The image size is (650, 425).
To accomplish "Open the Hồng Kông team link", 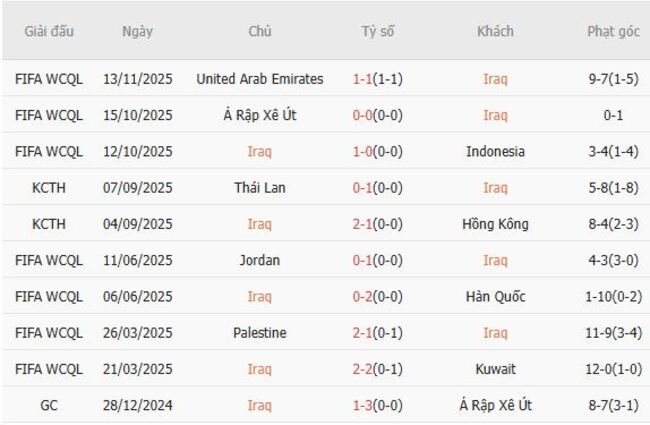I will (495, 224).
